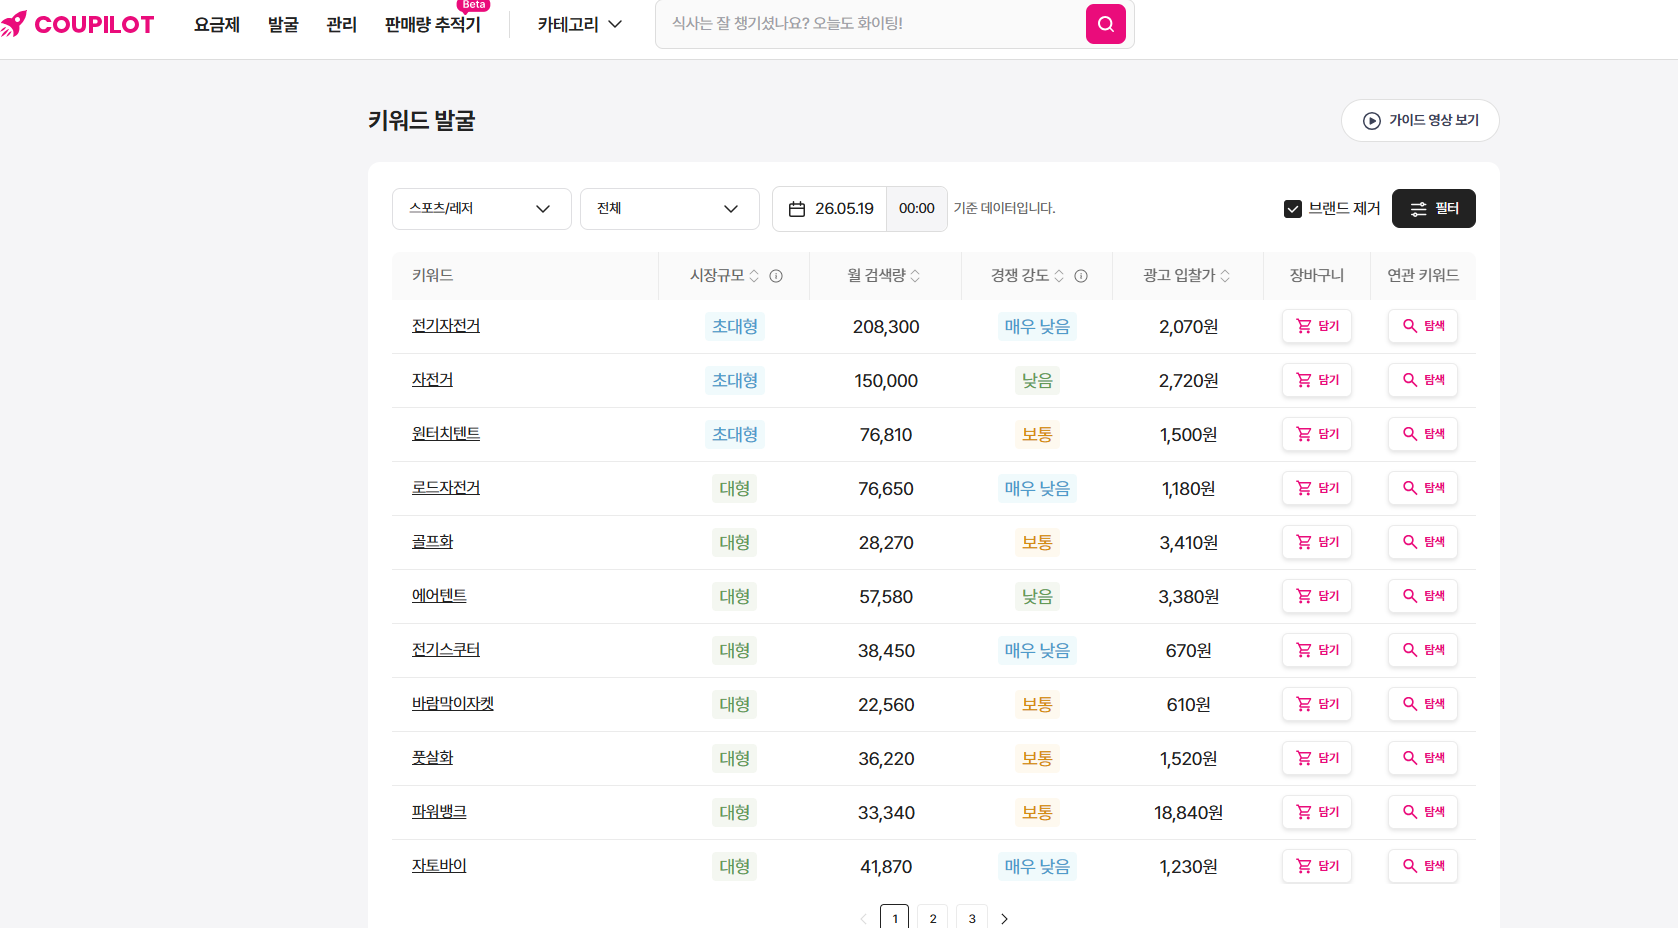Open the 발굴 menu
Viewport: 1678px width, 928px height.
click(x=283, y=24)
